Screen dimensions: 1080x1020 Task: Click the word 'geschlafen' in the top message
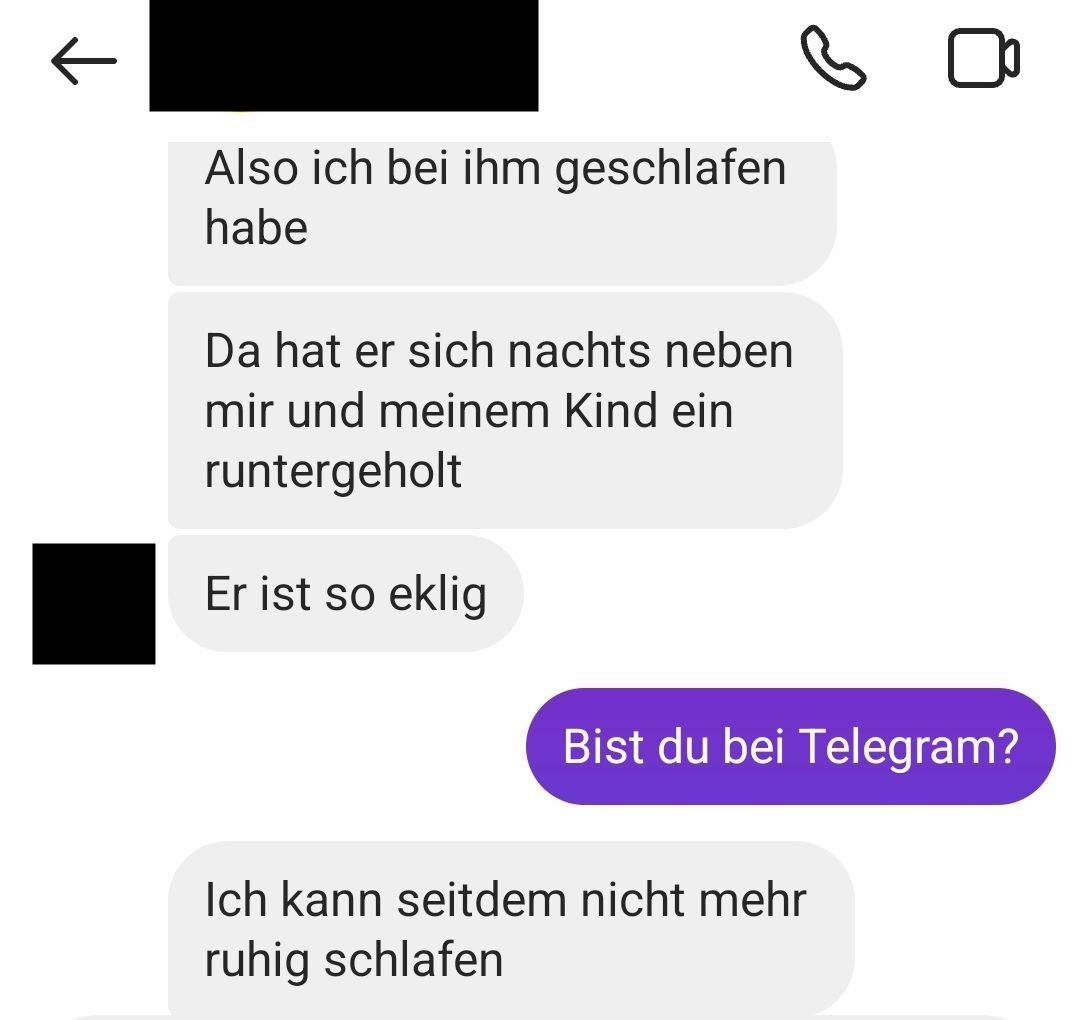[670, 170]
